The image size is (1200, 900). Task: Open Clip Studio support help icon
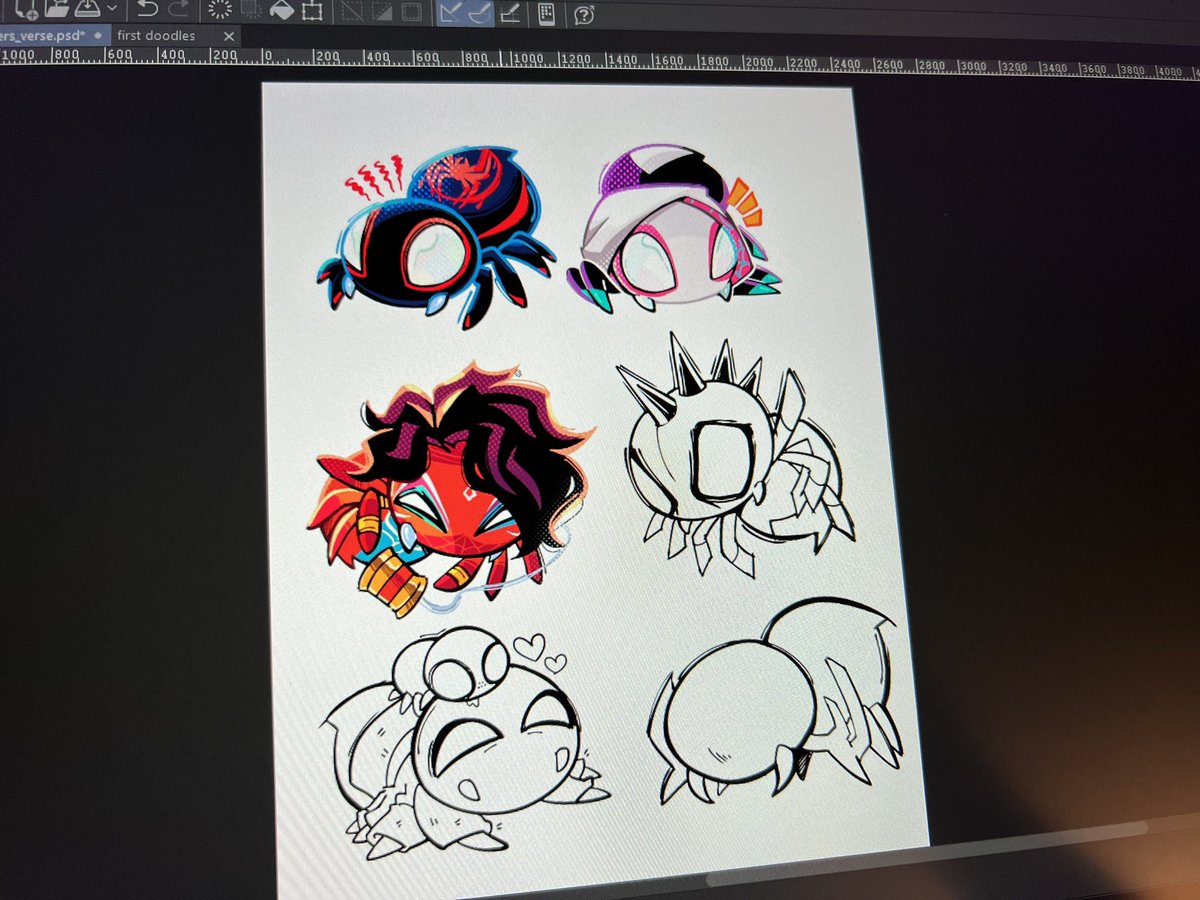pyautogui.click(x=585, y=15)
